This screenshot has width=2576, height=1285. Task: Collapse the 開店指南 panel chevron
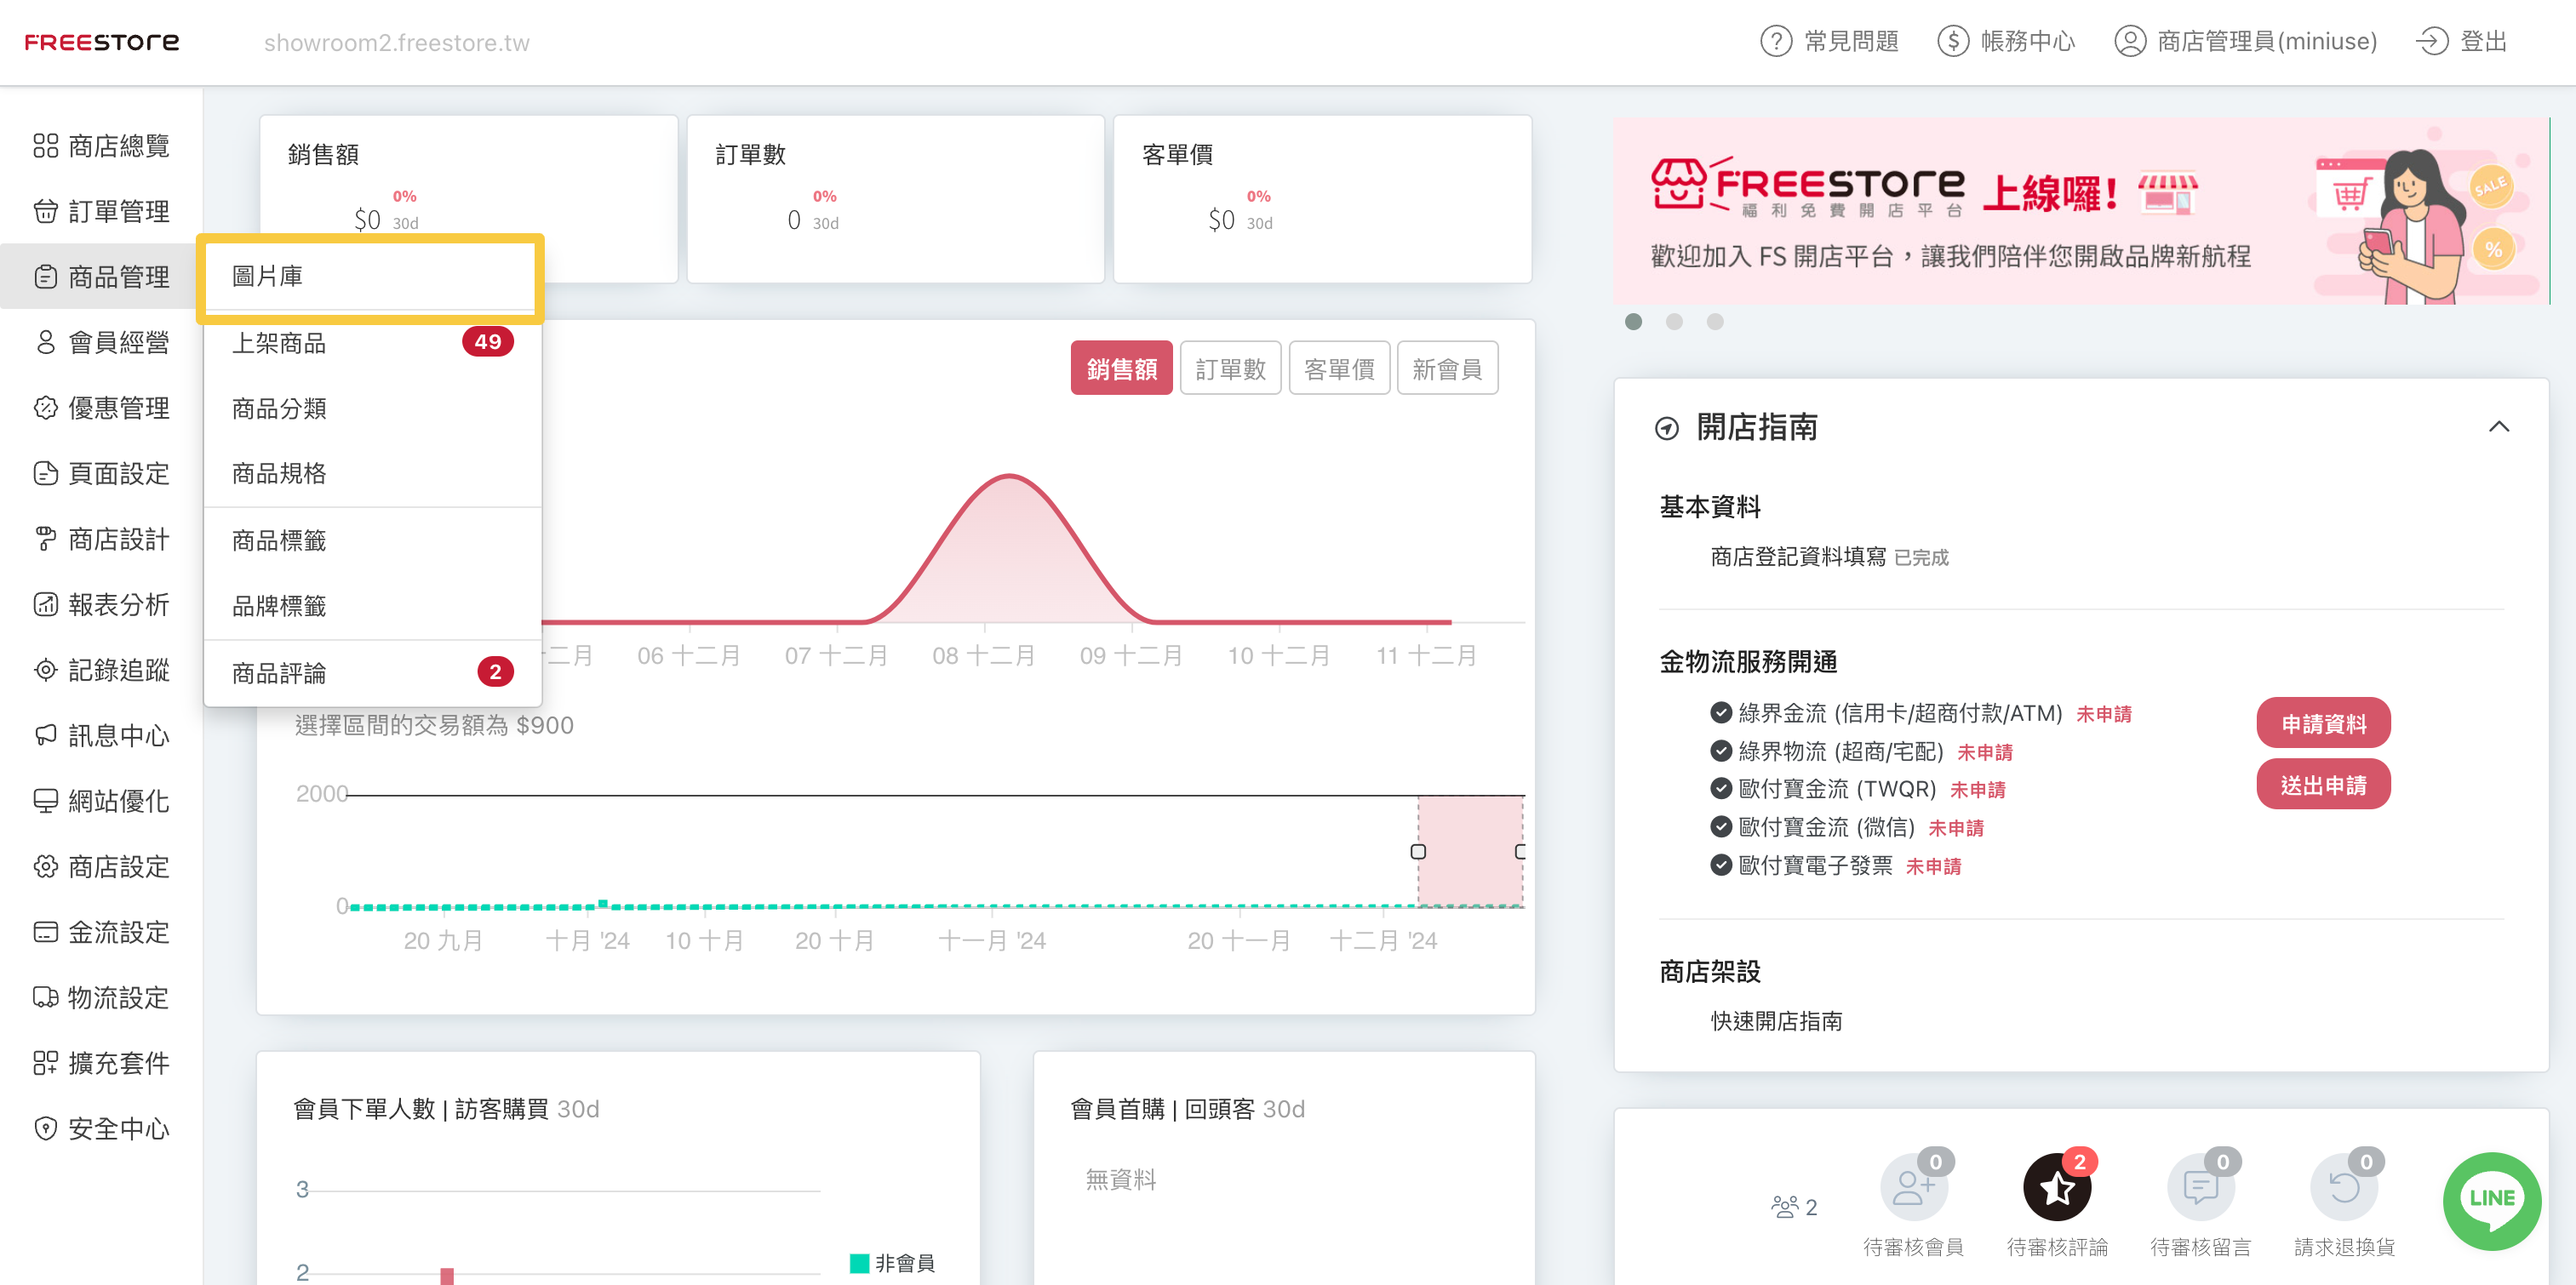[2498, 426]
